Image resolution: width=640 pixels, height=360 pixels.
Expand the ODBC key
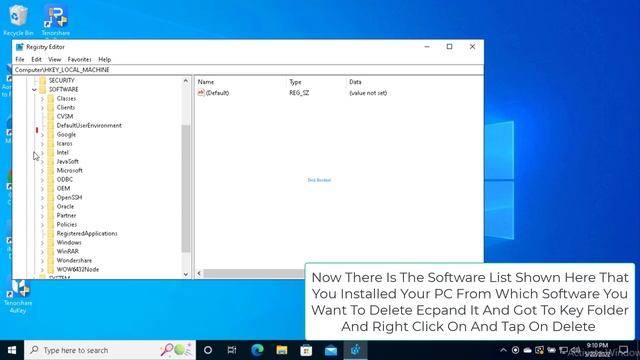point(42,180)
